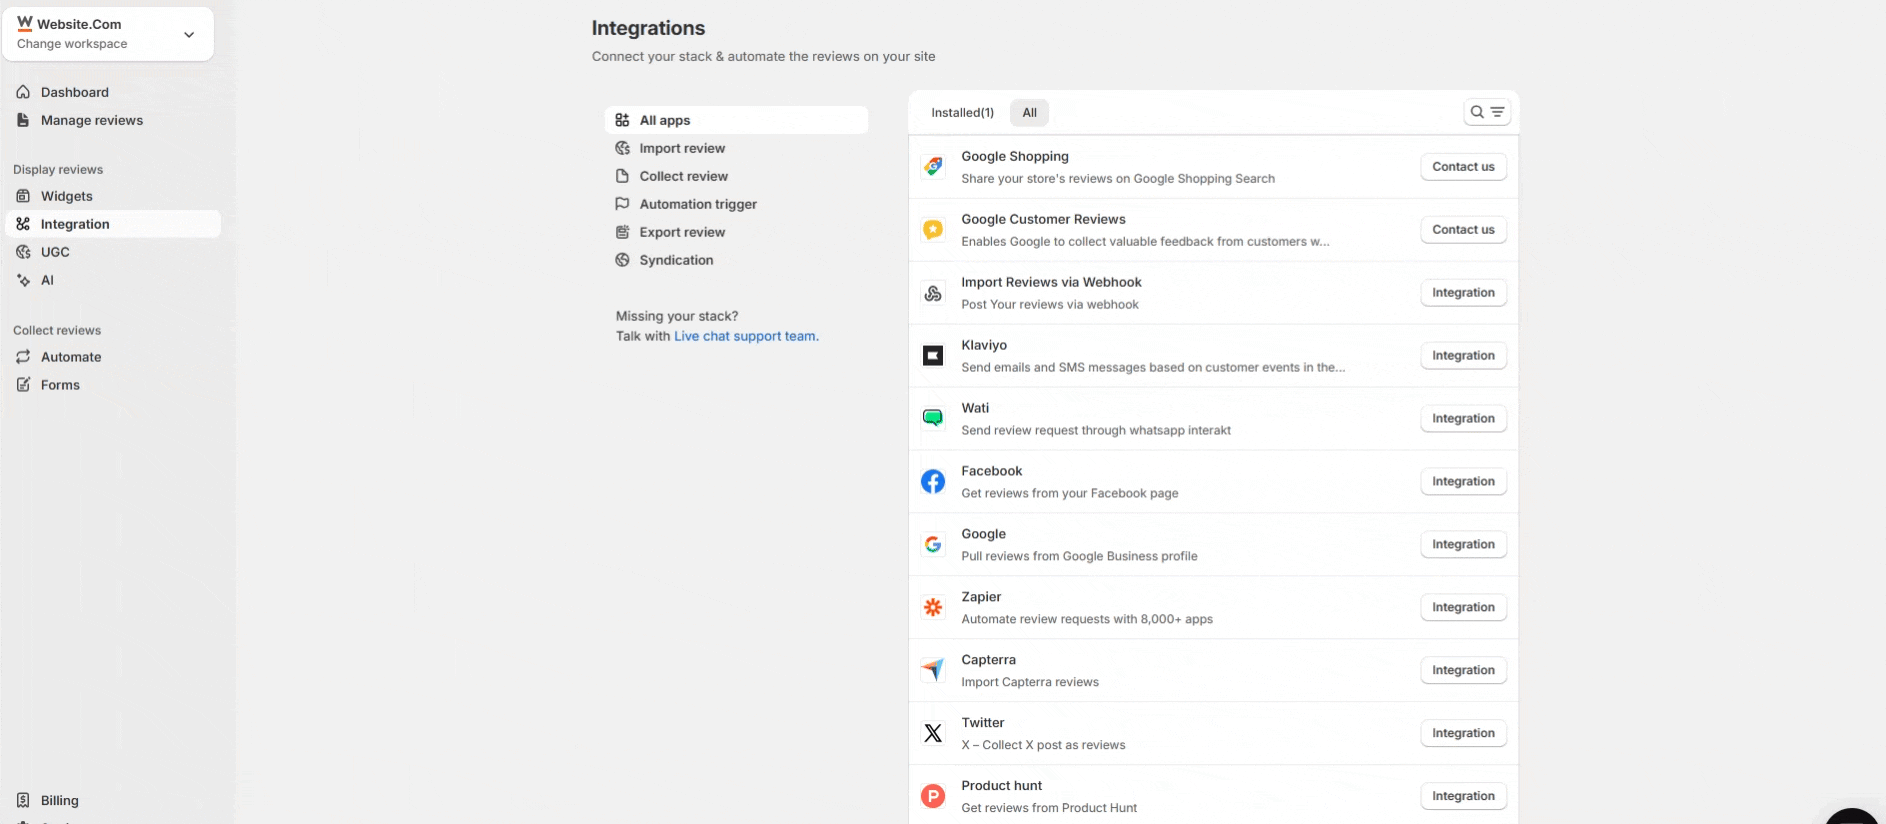Click the Capterra logo icon
Viewport: 1886px width, 824px height.
coord(933,670)
